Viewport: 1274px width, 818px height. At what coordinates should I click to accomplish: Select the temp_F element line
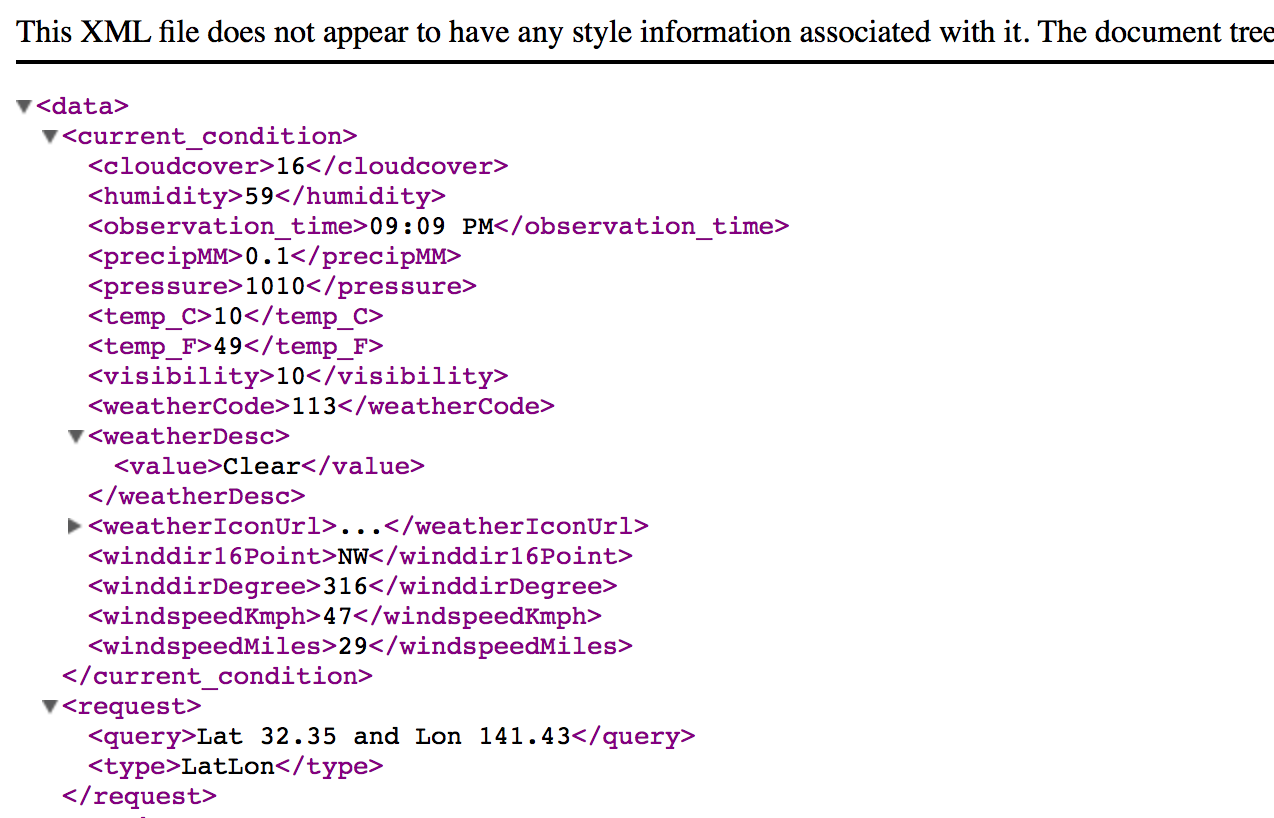click(x=236, y=346)
